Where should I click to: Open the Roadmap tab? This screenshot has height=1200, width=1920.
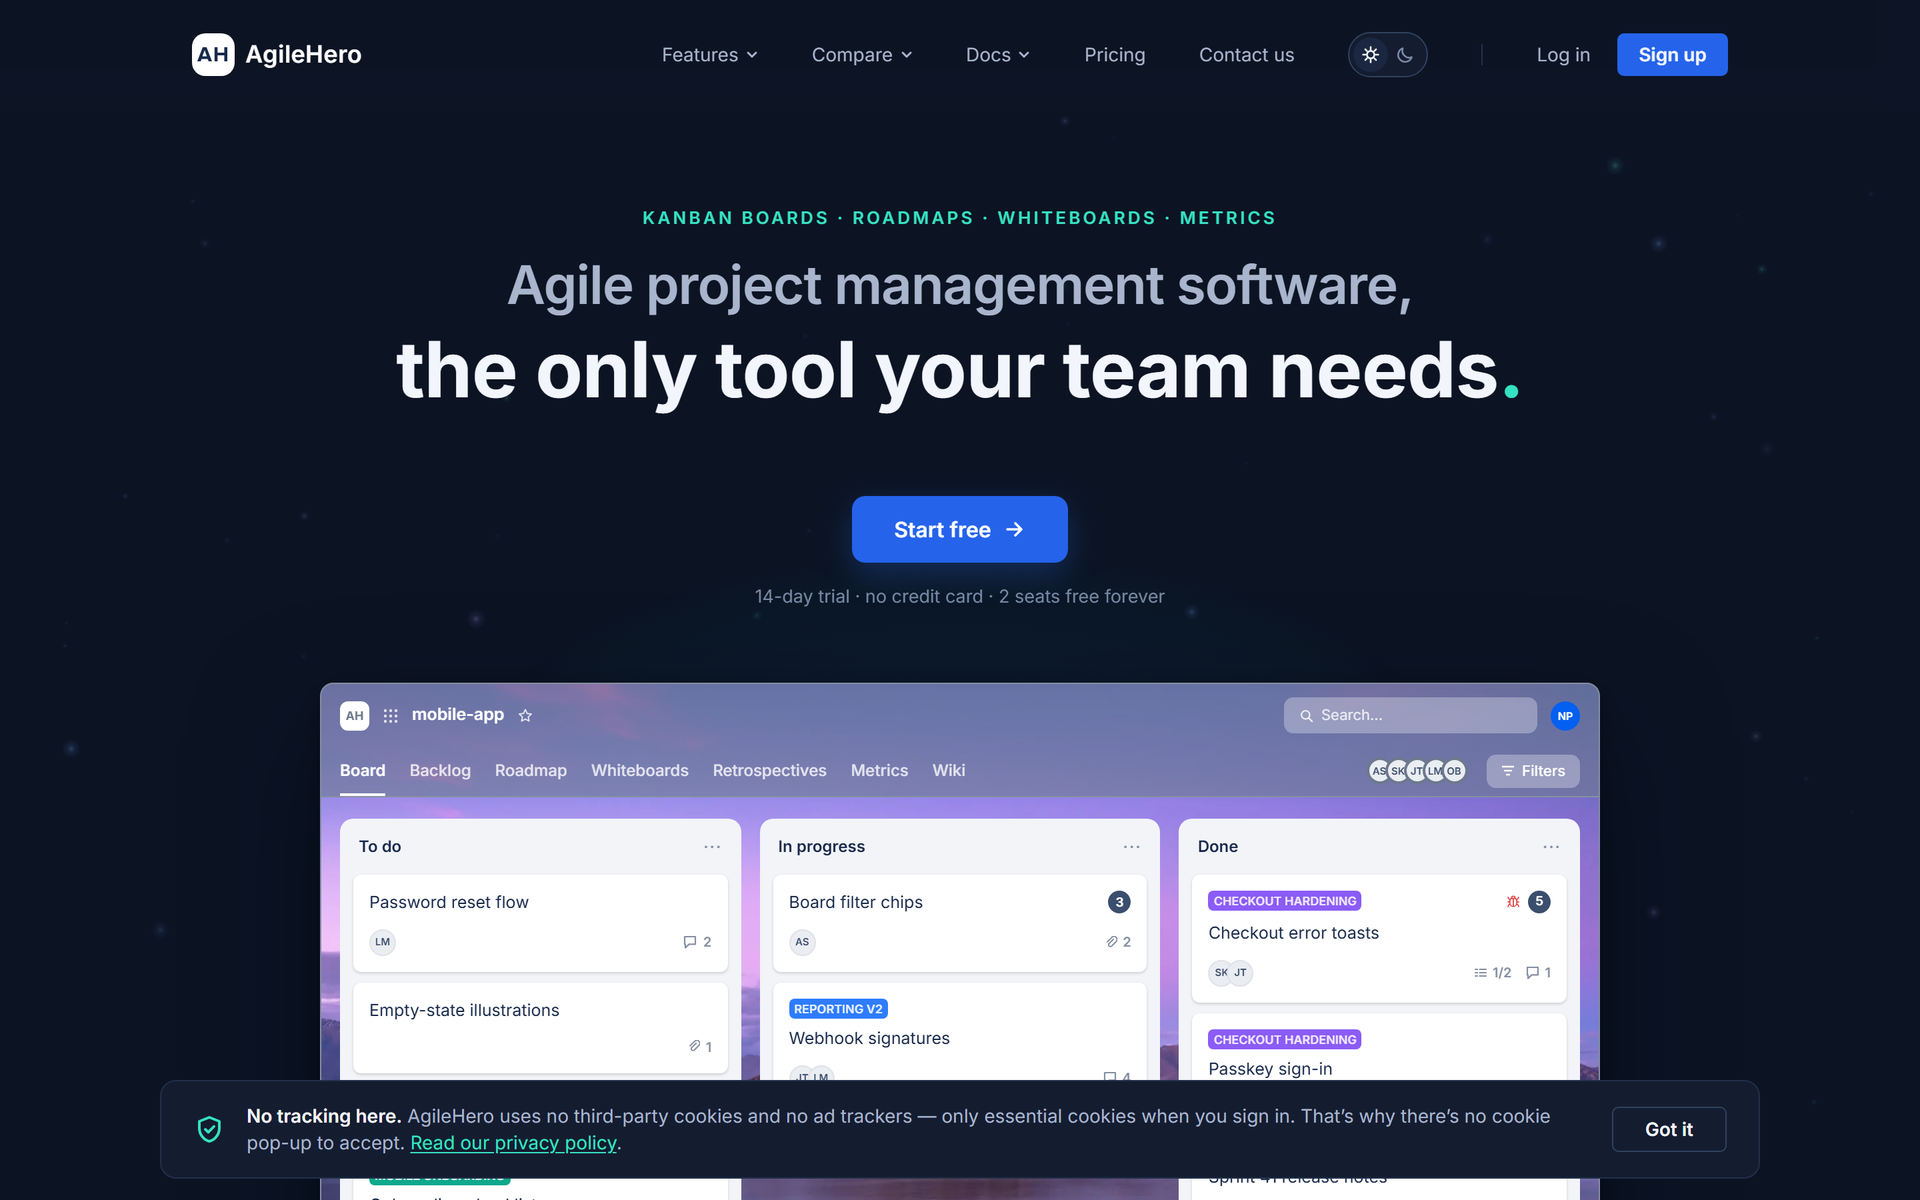[x=531, y=771]
